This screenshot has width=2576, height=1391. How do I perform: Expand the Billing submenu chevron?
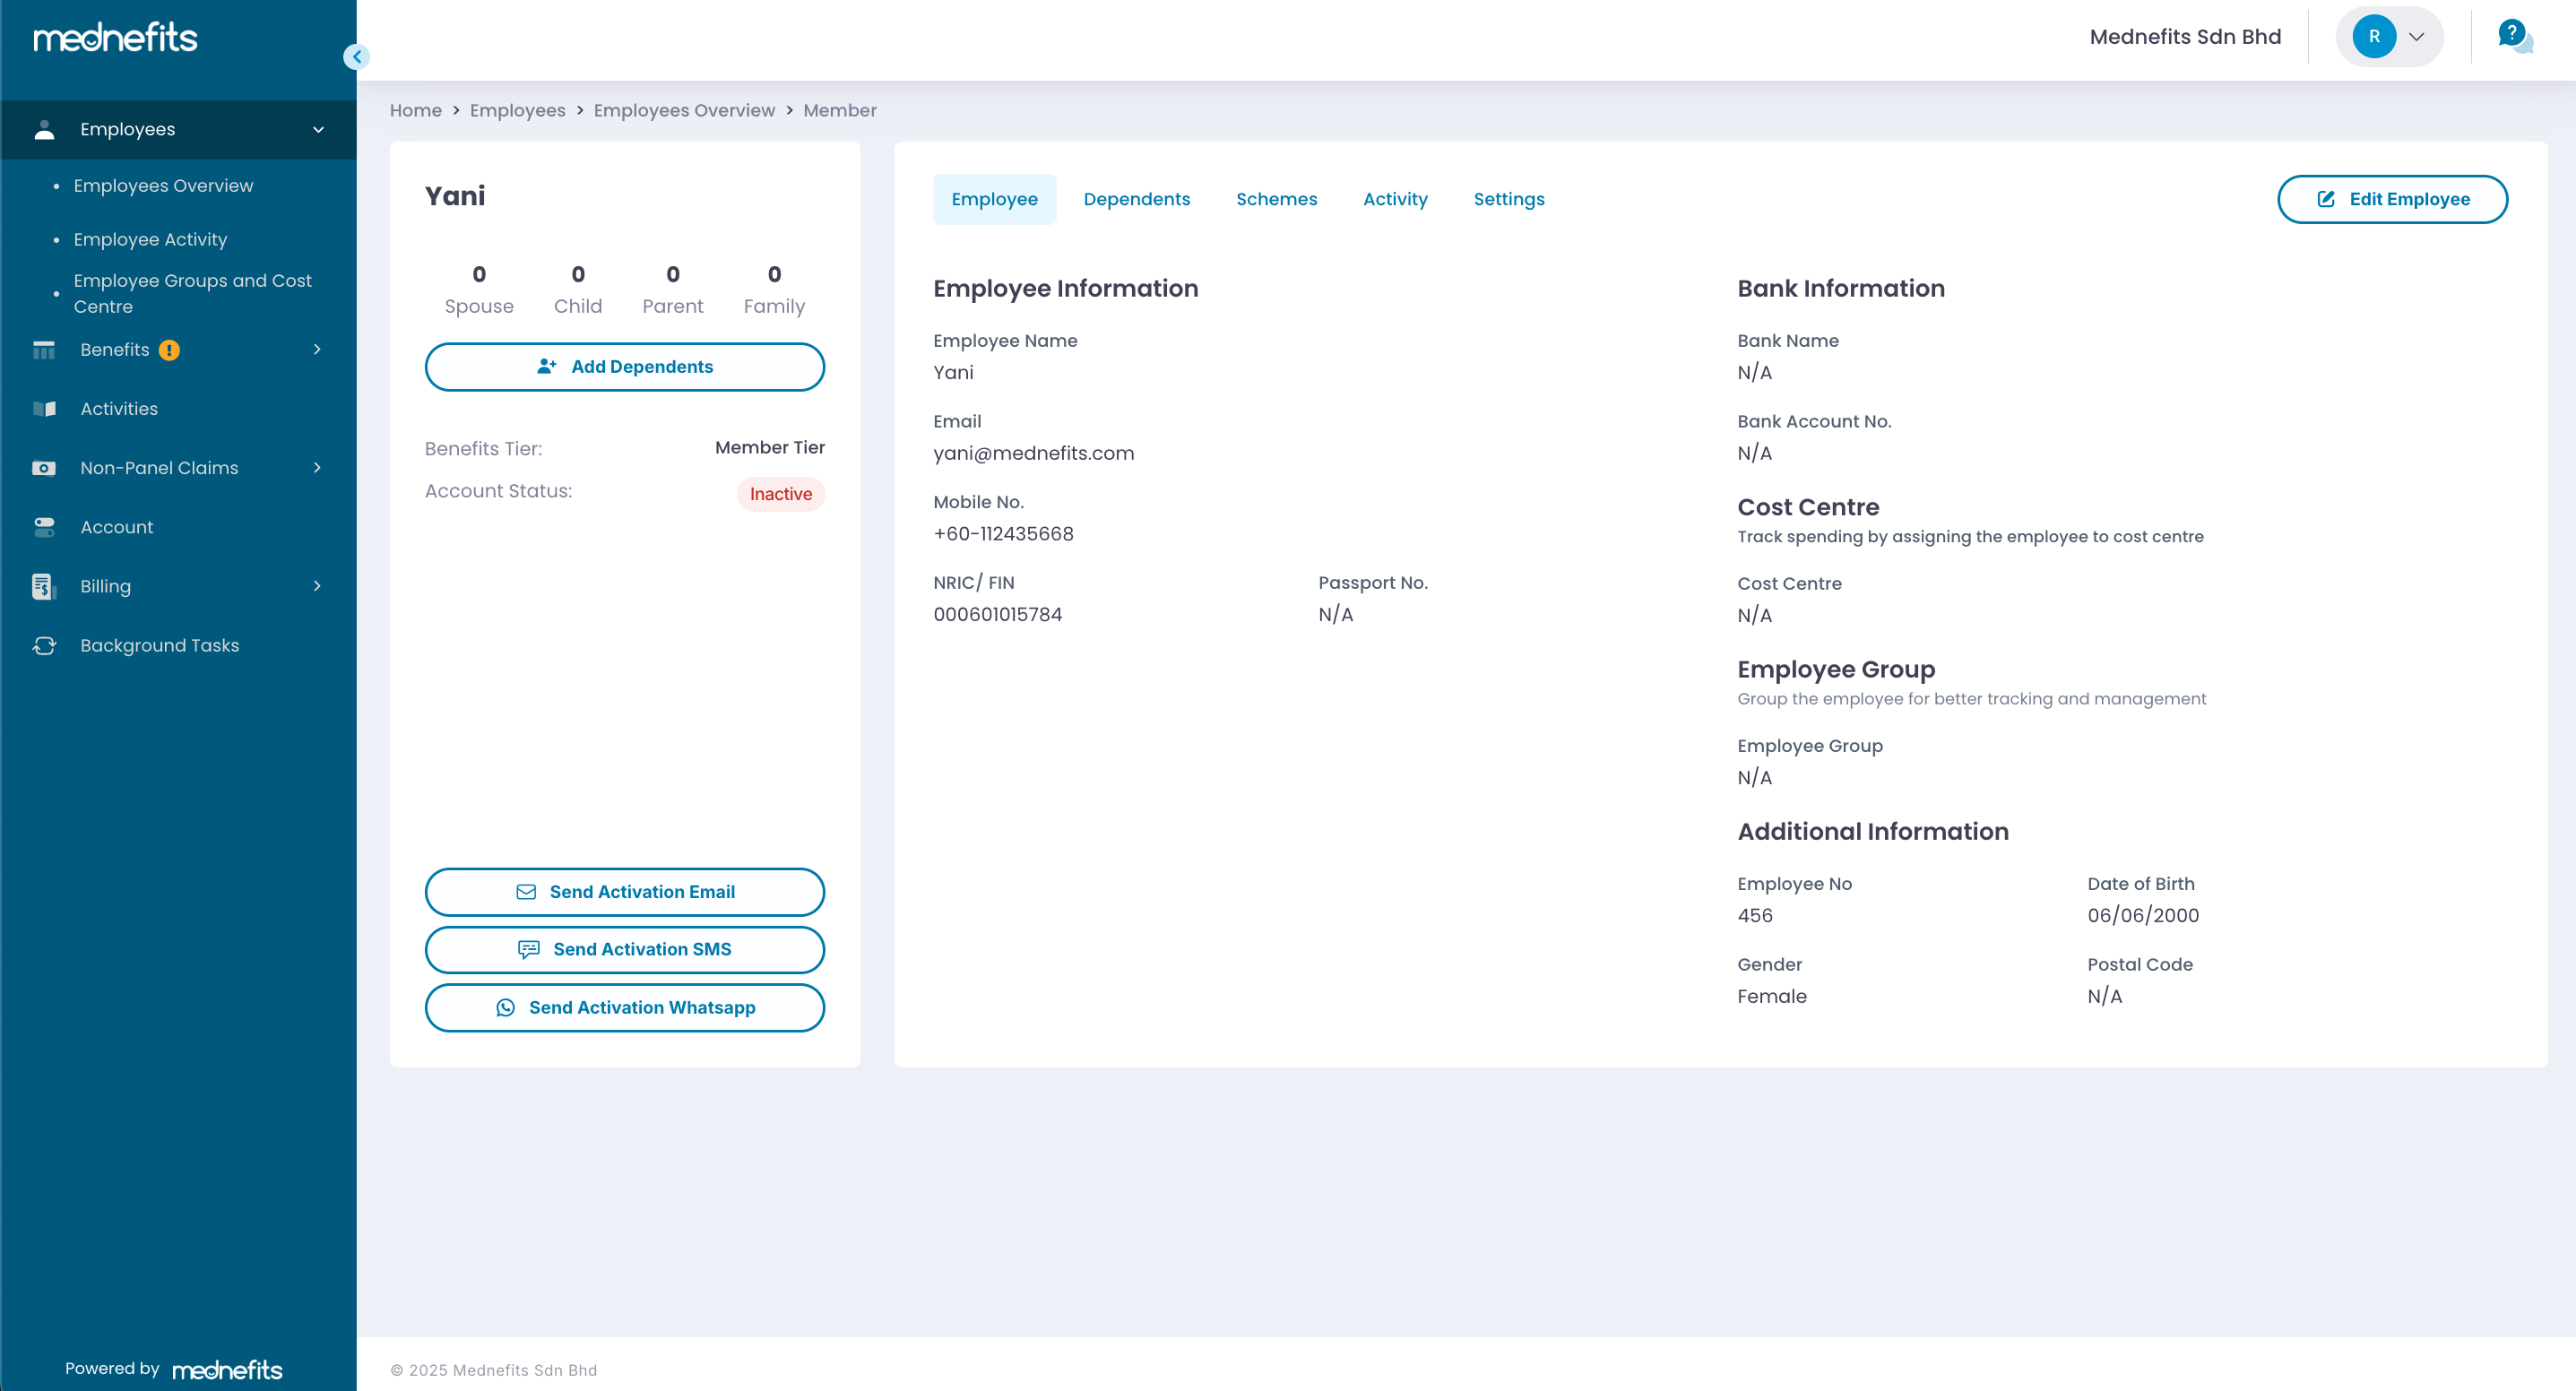(x=317, y=586)
